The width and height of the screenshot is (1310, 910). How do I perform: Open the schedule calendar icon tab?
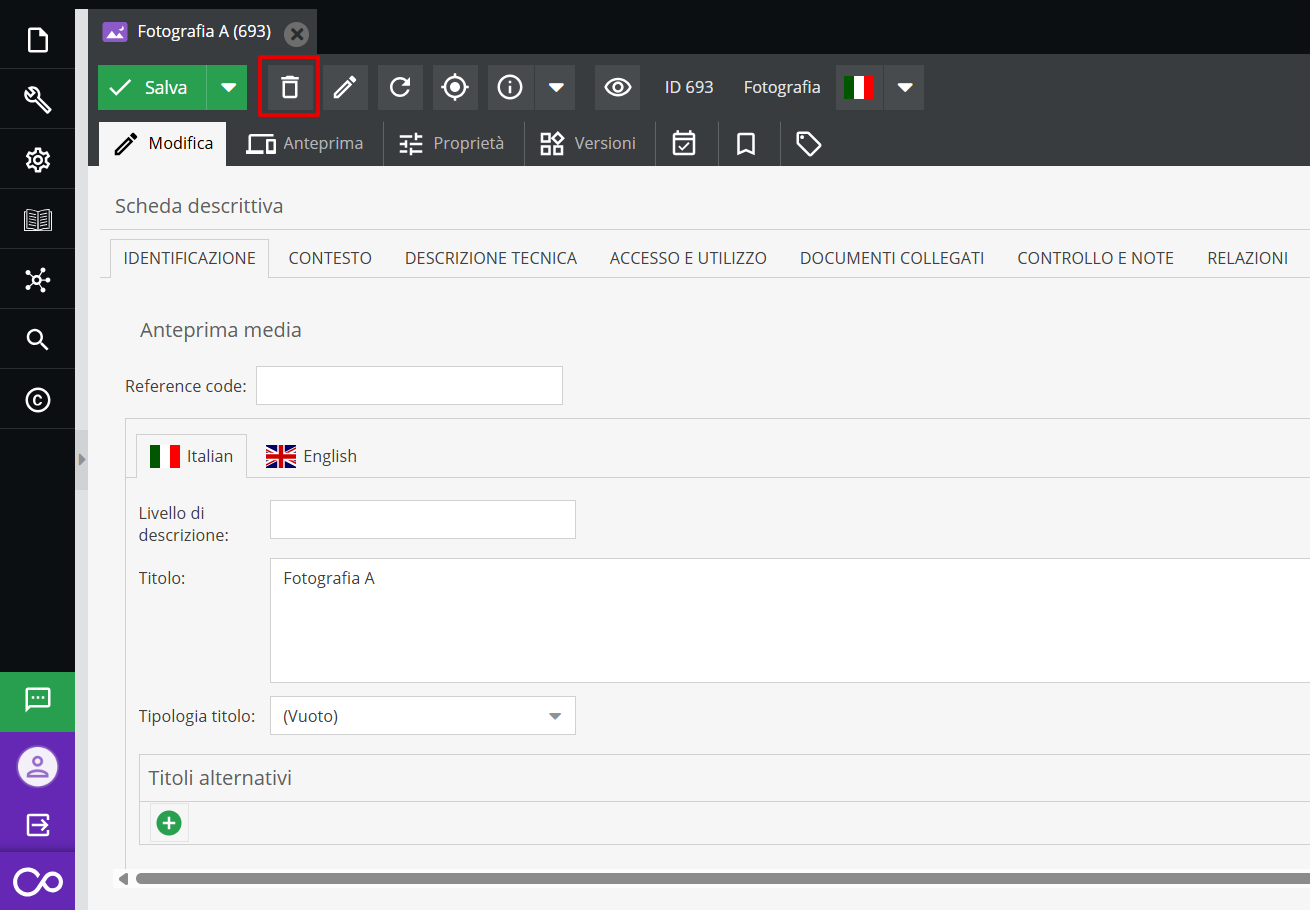pyautogui.click(x=684, y=144)
